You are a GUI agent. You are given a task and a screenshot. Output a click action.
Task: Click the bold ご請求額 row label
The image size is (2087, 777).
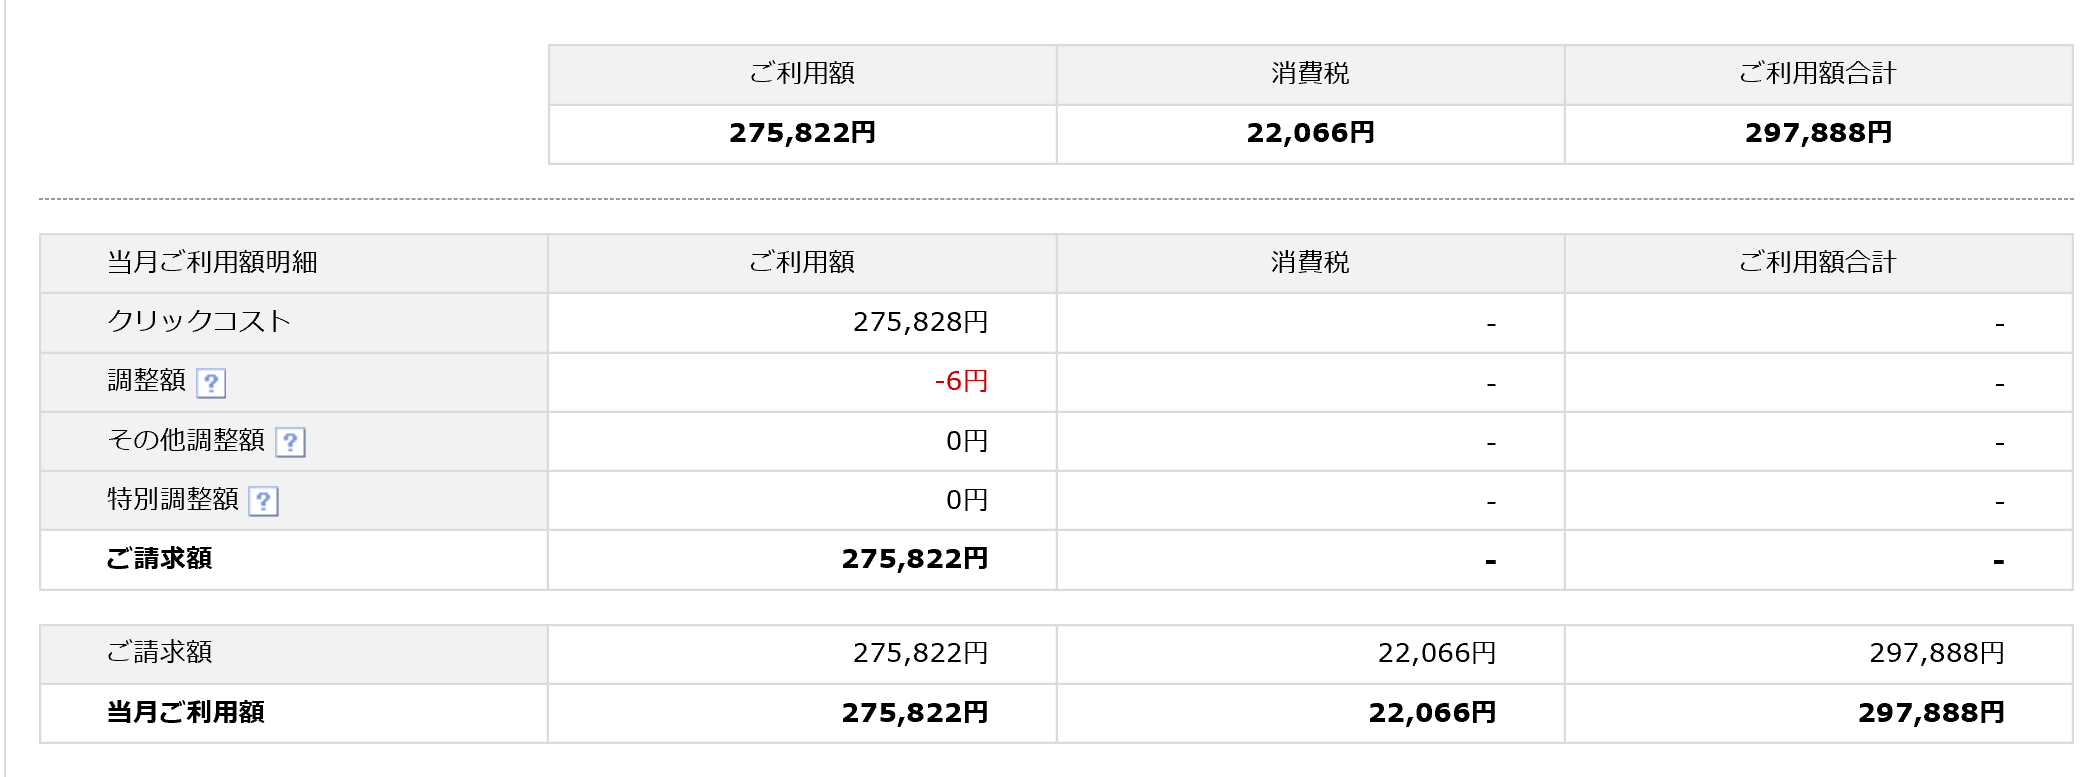159,558
